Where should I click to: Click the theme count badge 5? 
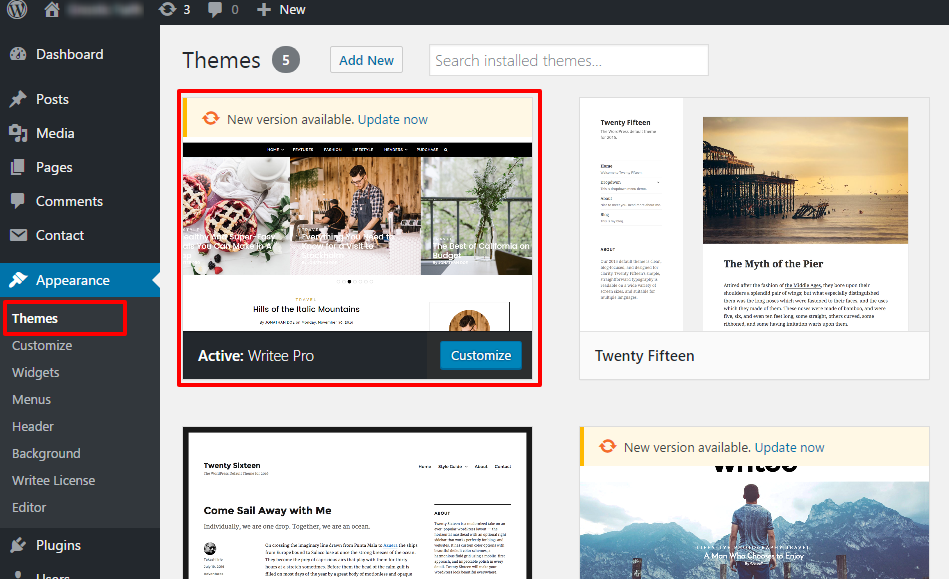pos(286,60)
